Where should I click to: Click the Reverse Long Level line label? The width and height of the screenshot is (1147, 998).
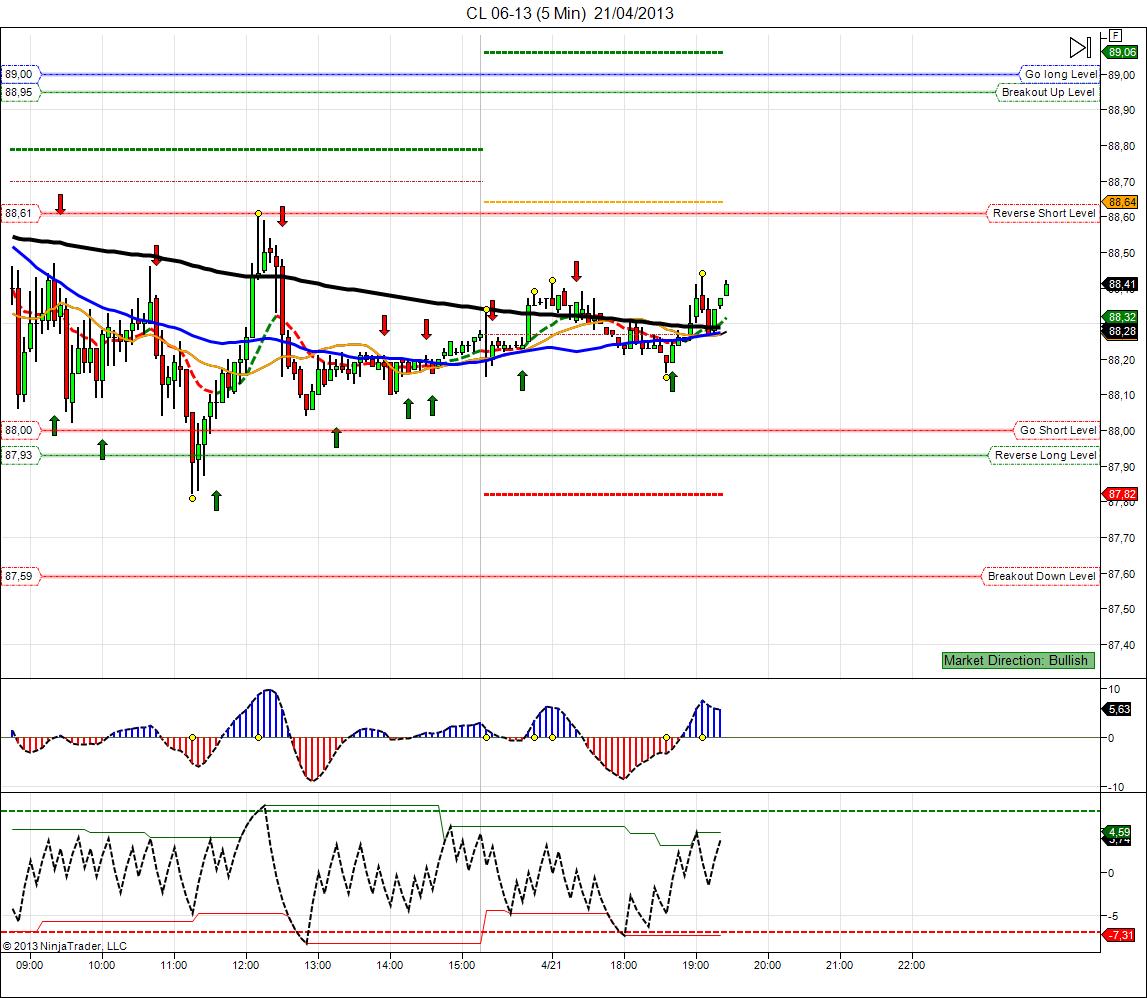[1045, 455]
